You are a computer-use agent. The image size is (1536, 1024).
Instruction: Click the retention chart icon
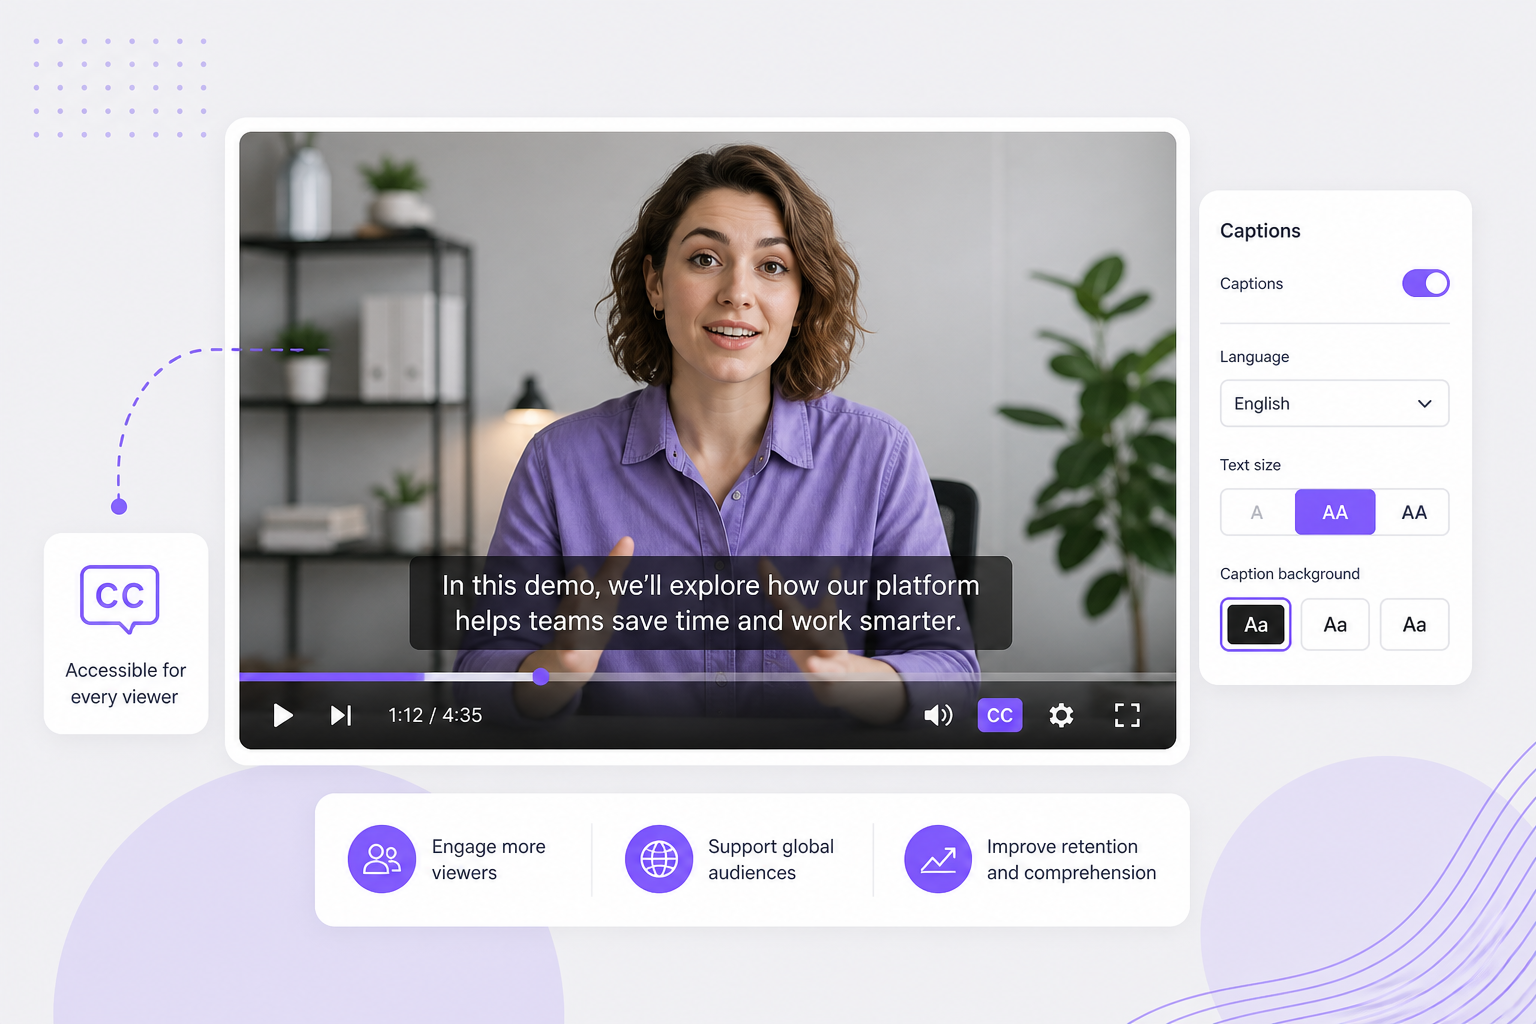tap(938, 859)
